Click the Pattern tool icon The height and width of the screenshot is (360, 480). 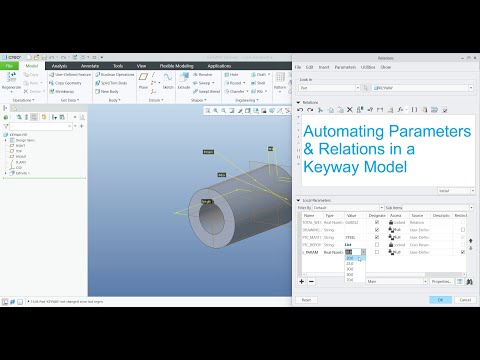pos(280,77)
